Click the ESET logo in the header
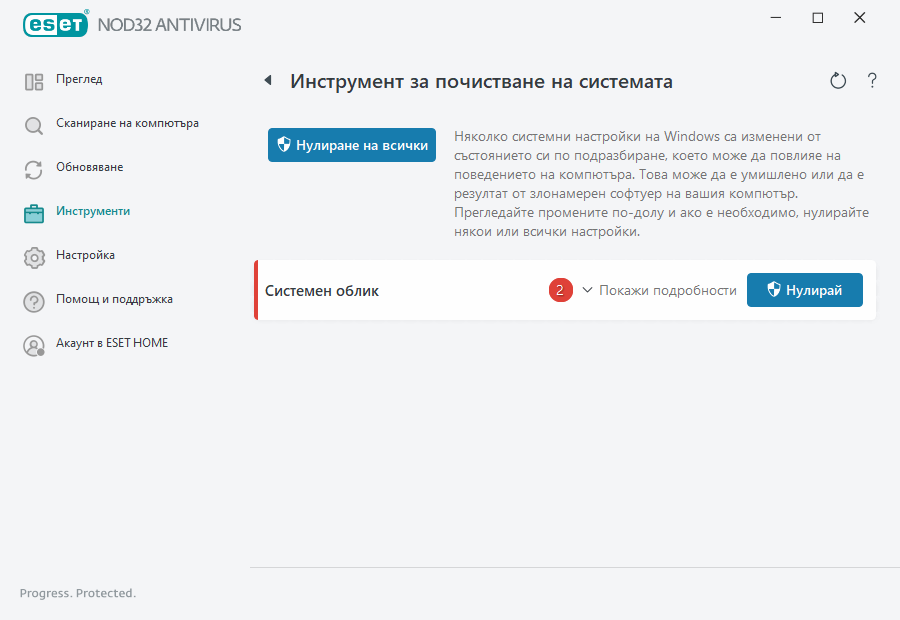The height and width of the screenshot is (620, 900). 55,24
